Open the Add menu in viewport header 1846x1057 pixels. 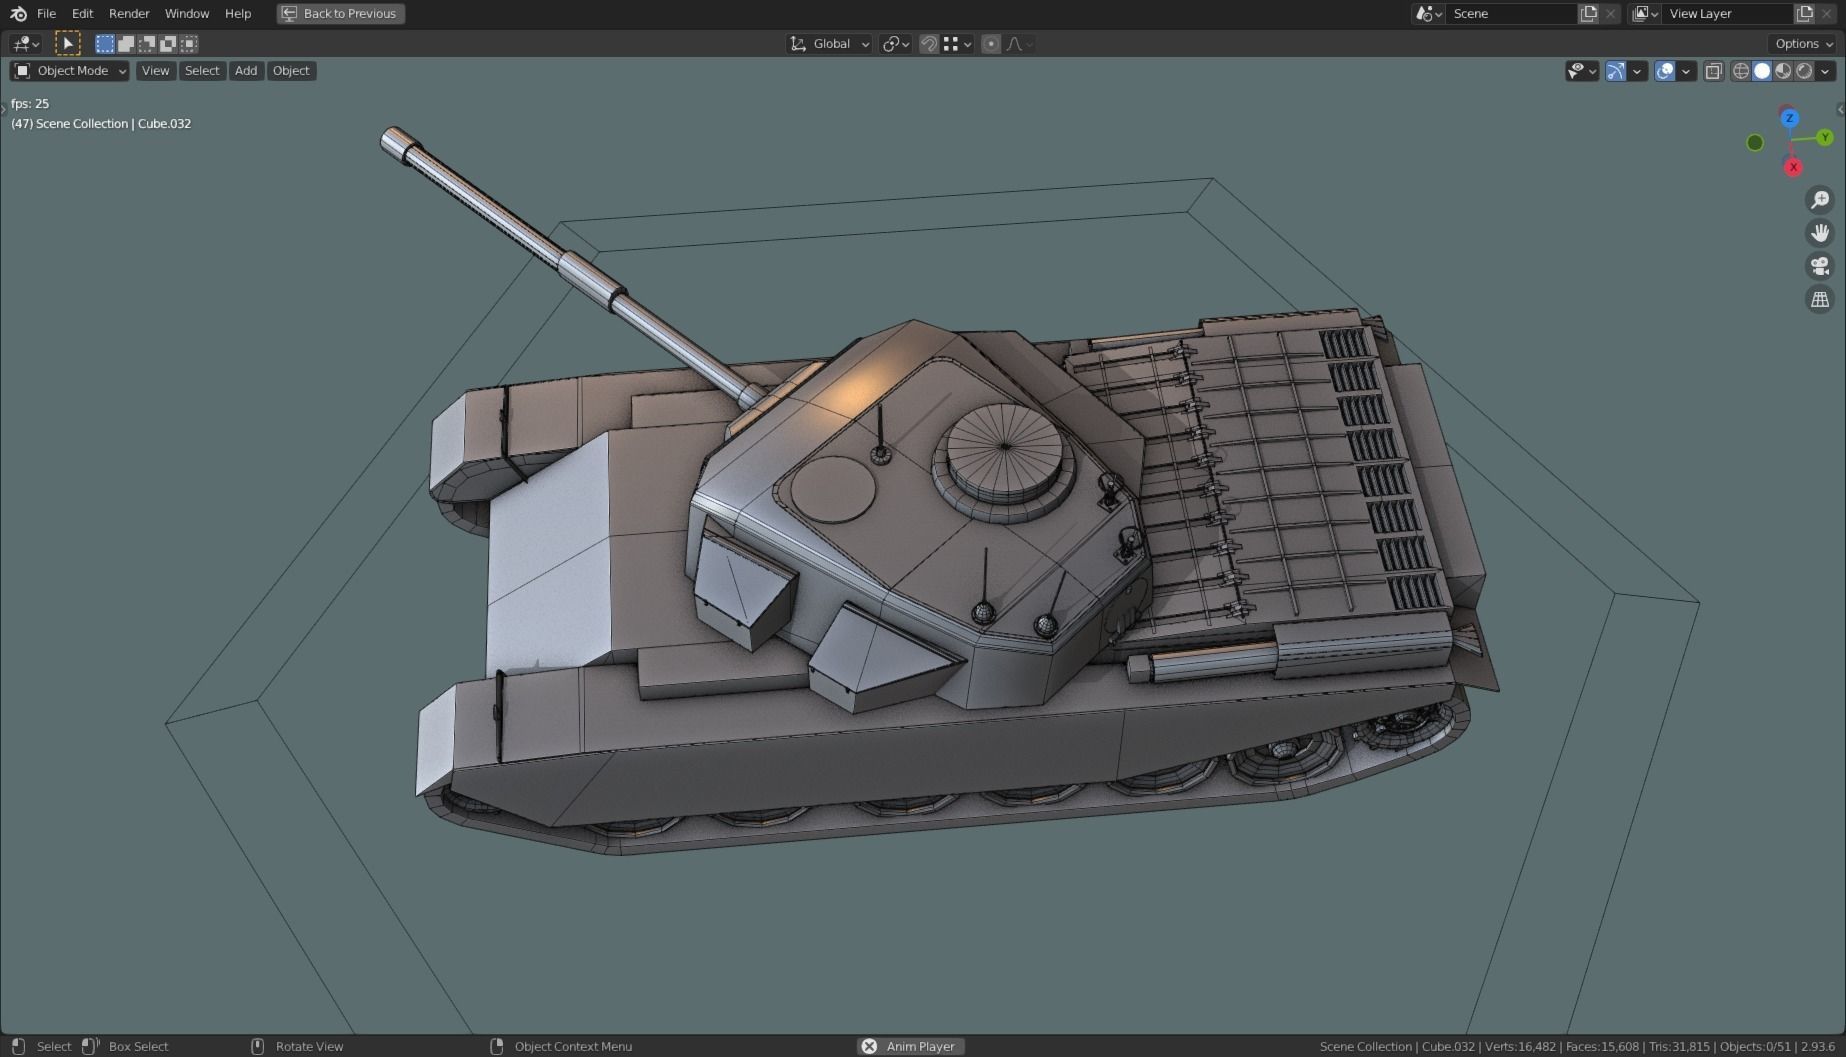tap(246, 70)
